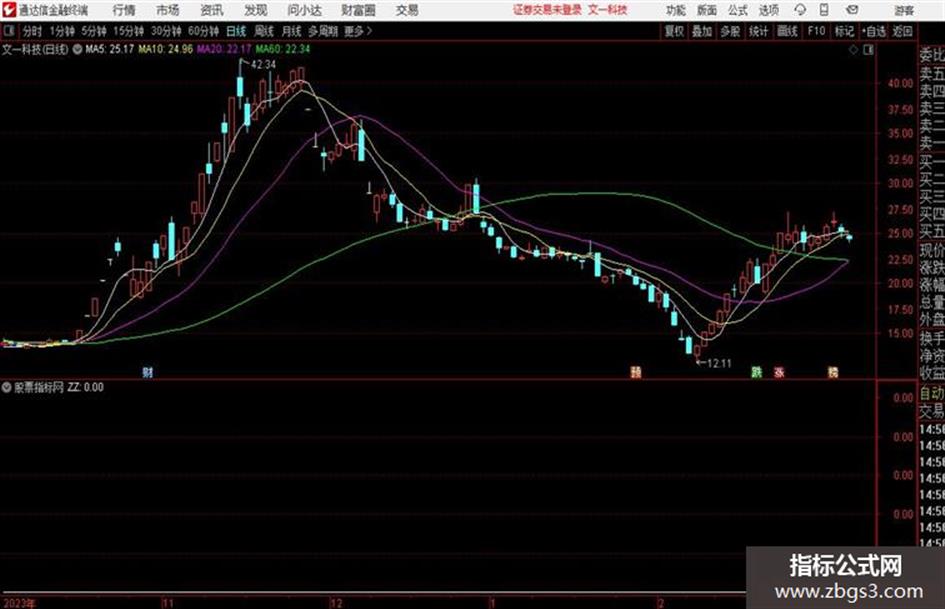This screenshot has width=945, height=609.
Task: Open the 多周期 multi-period view
Action: tap(323, 31)
